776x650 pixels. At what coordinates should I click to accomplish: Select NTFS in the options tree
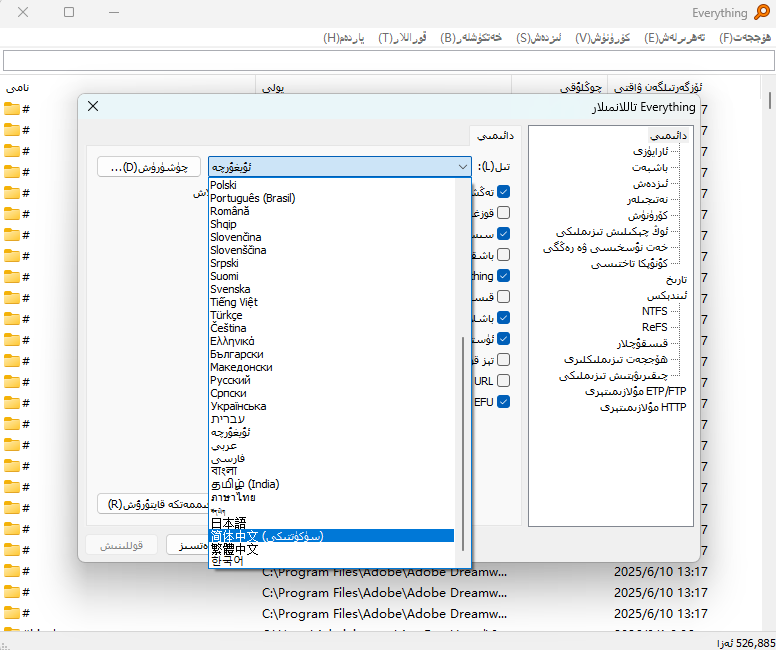coord(654,311)
